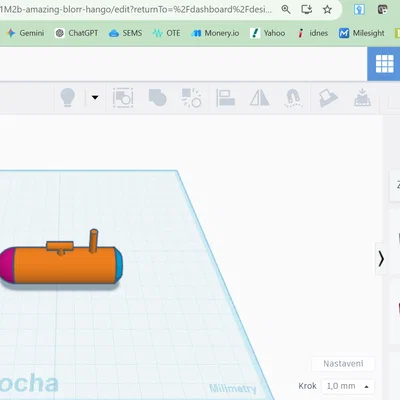The height and width of the screenshot is (400, 400).
Task: Toggle the show all lightbulb icon
Action: 68,98
